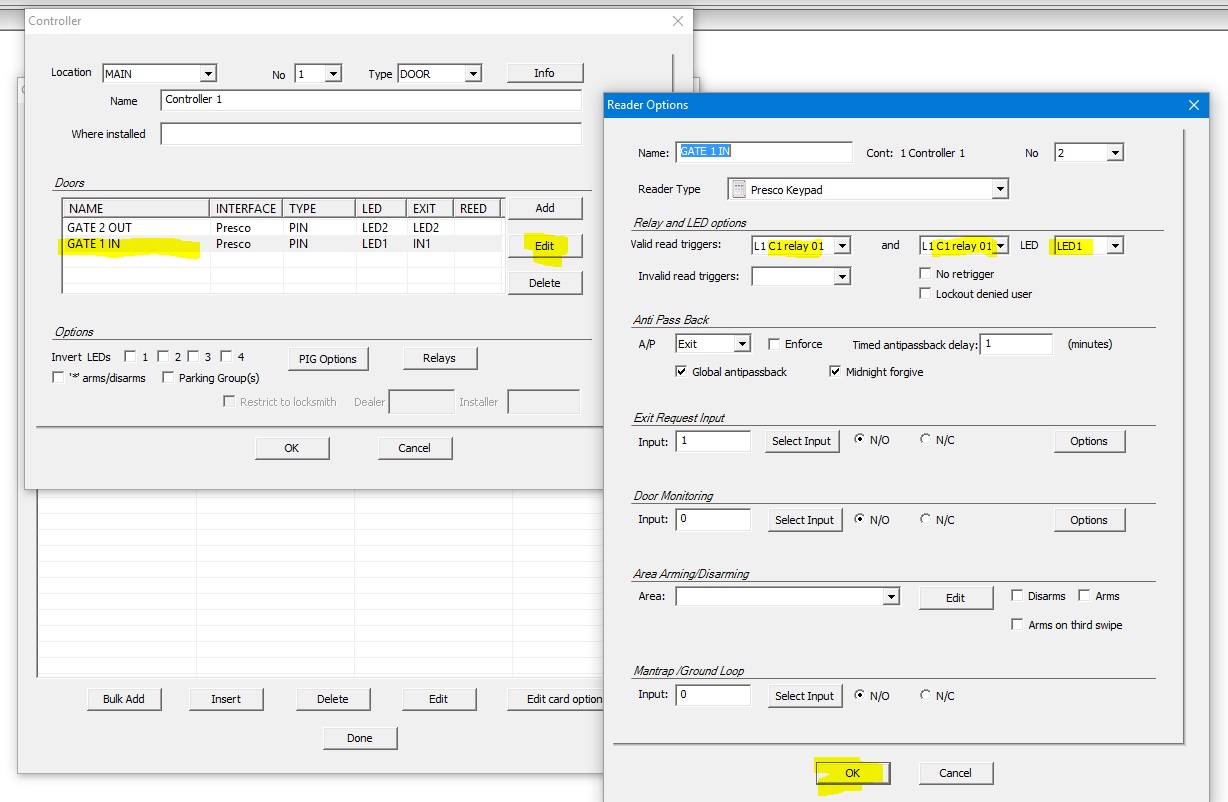Click the INTERFACE column header
This screenshot has width=1228, height=802.
(247, 209)
